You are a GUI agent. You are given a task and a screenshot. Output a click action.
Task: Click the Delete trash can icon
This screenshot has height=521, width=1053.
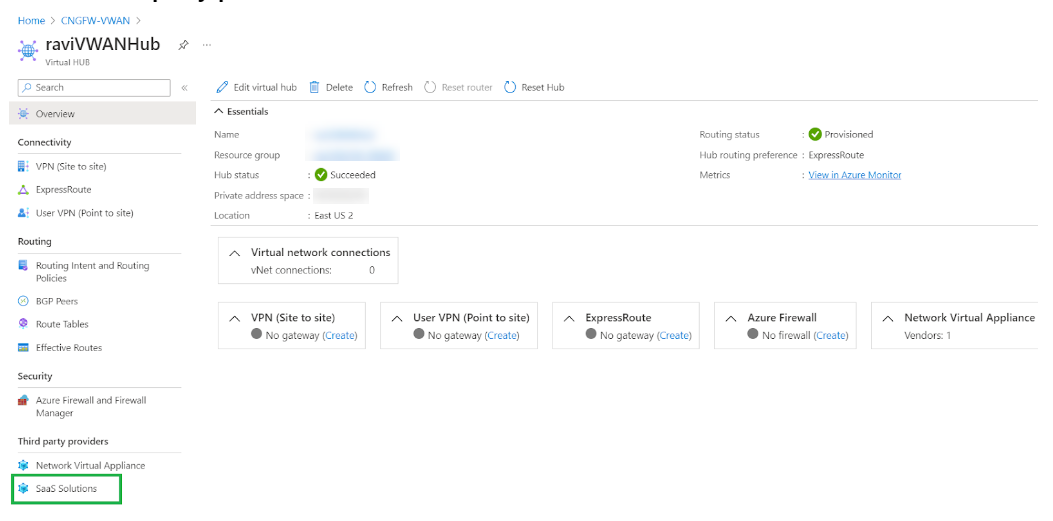[314, 87]
